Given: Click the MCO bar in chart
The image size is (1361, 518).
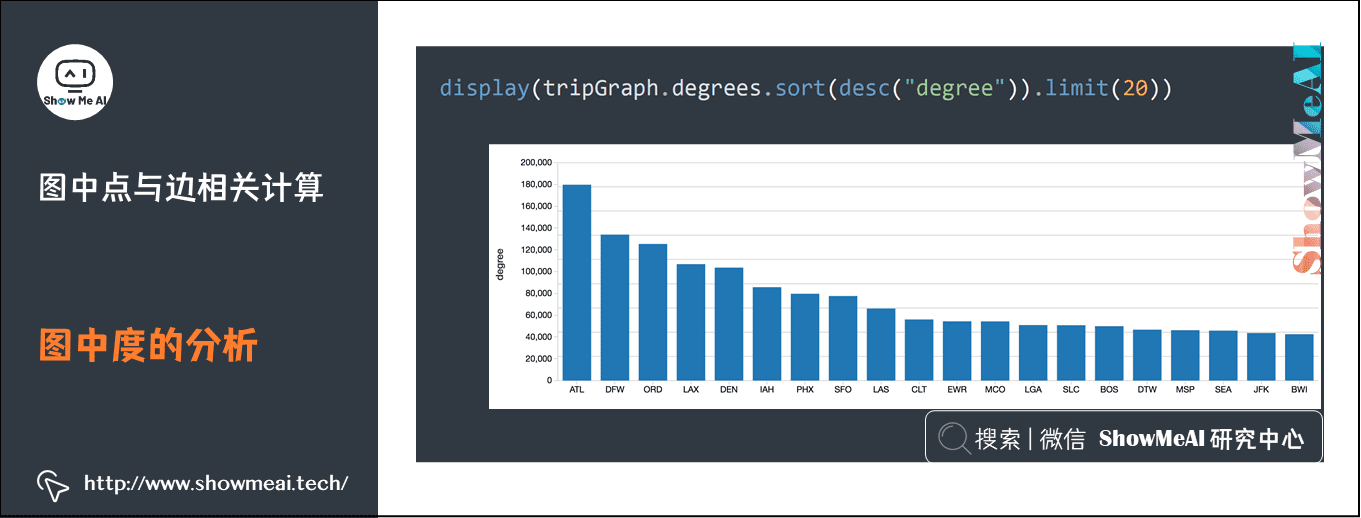Looking at the screenshot, I should 995,351.
